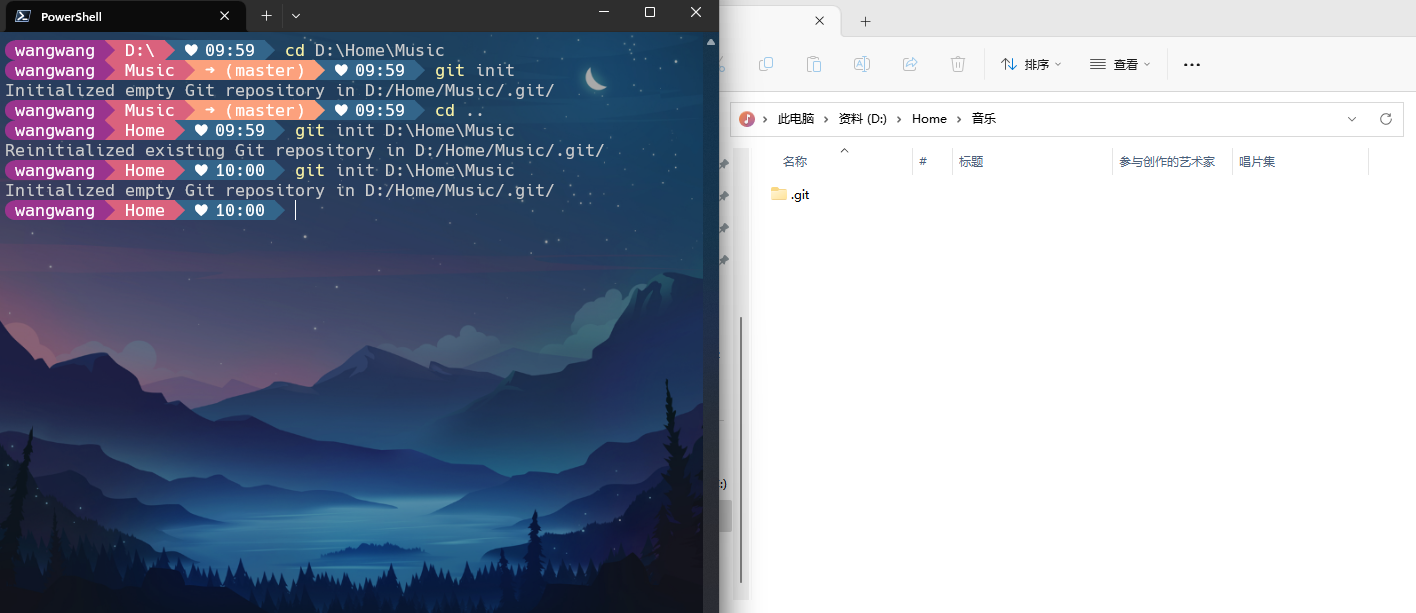Open the 排序 sort dropdown
The width and height of the screenshot is (1416, 613).
(1031, 64)
